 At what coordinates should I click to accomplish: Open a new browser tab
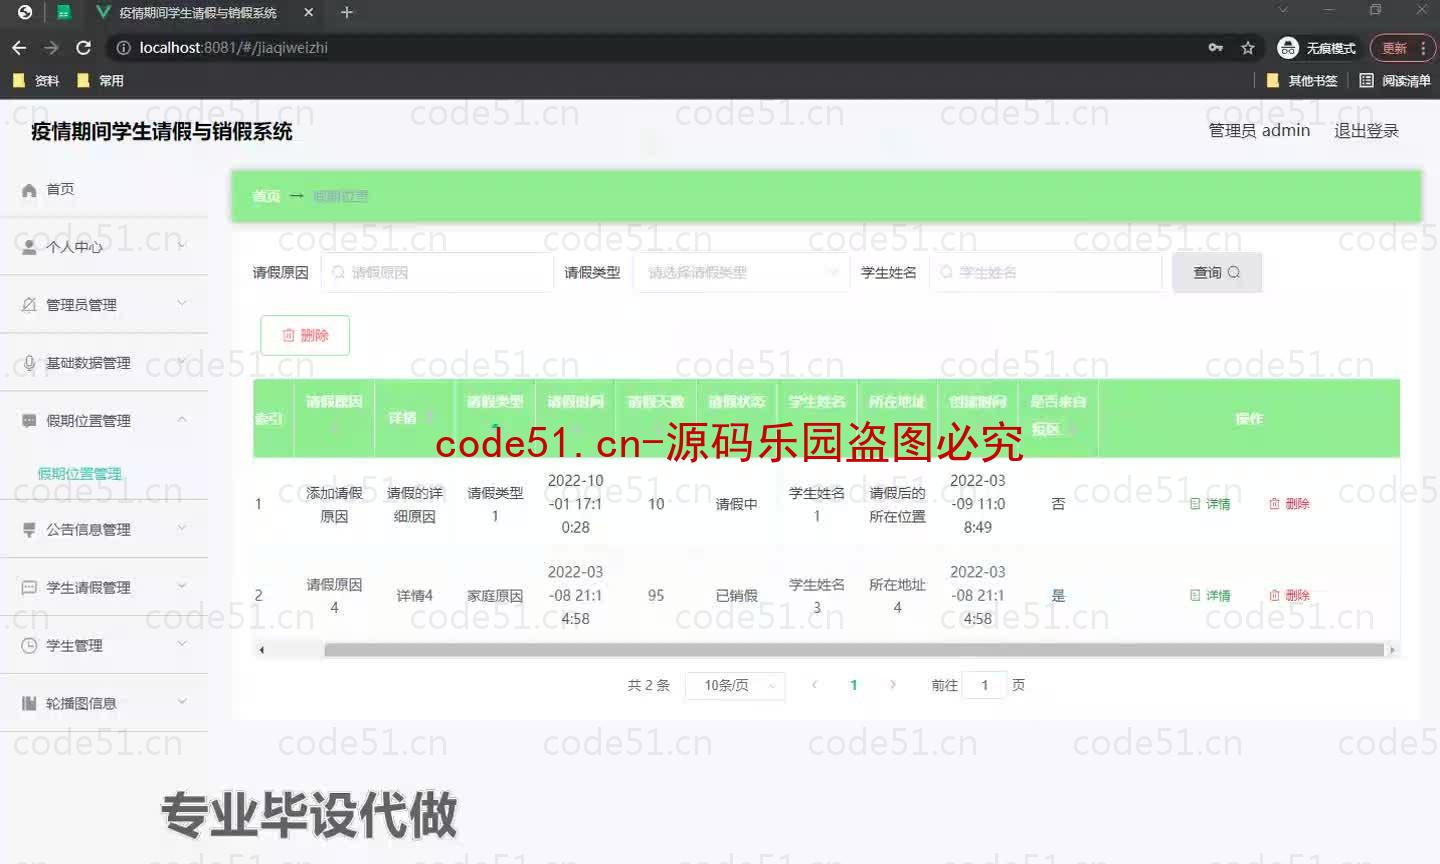[347, 12]
